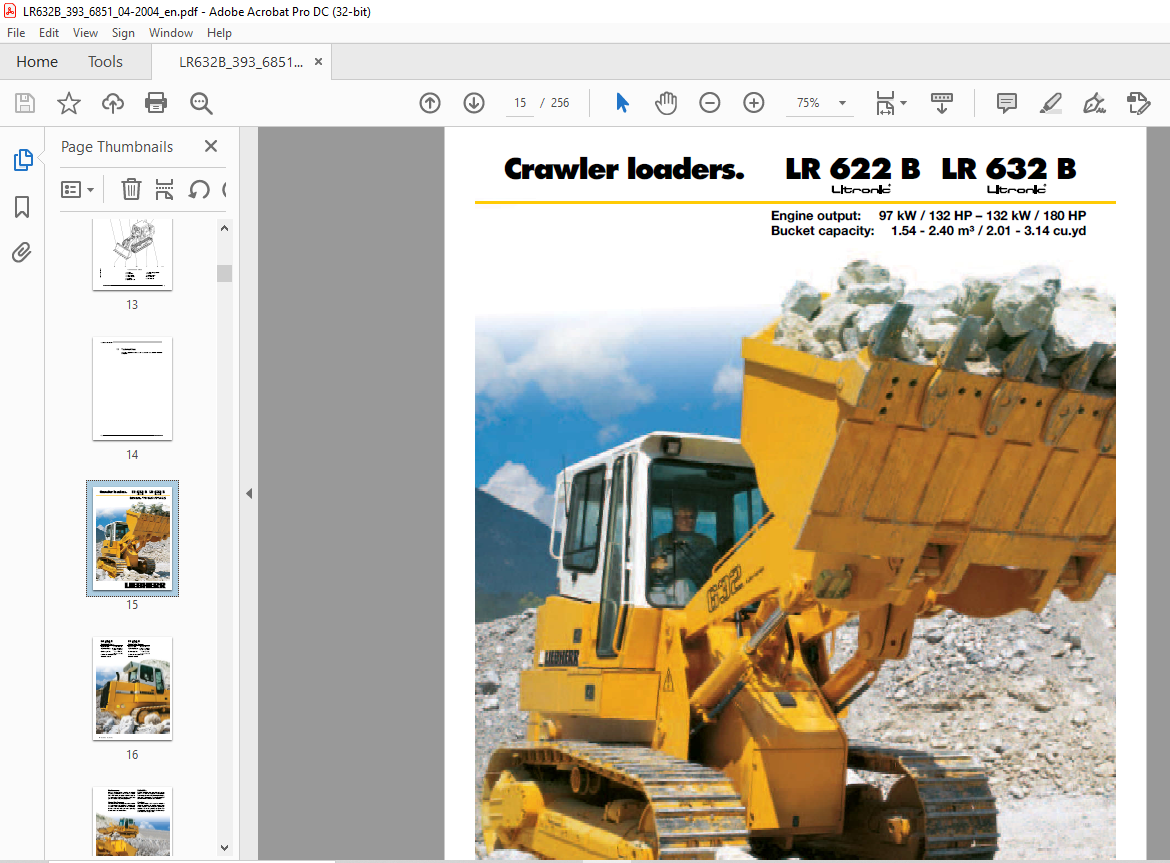
Task: Click thumbnails scrollbar up arrow
Action: coord(225,228)
